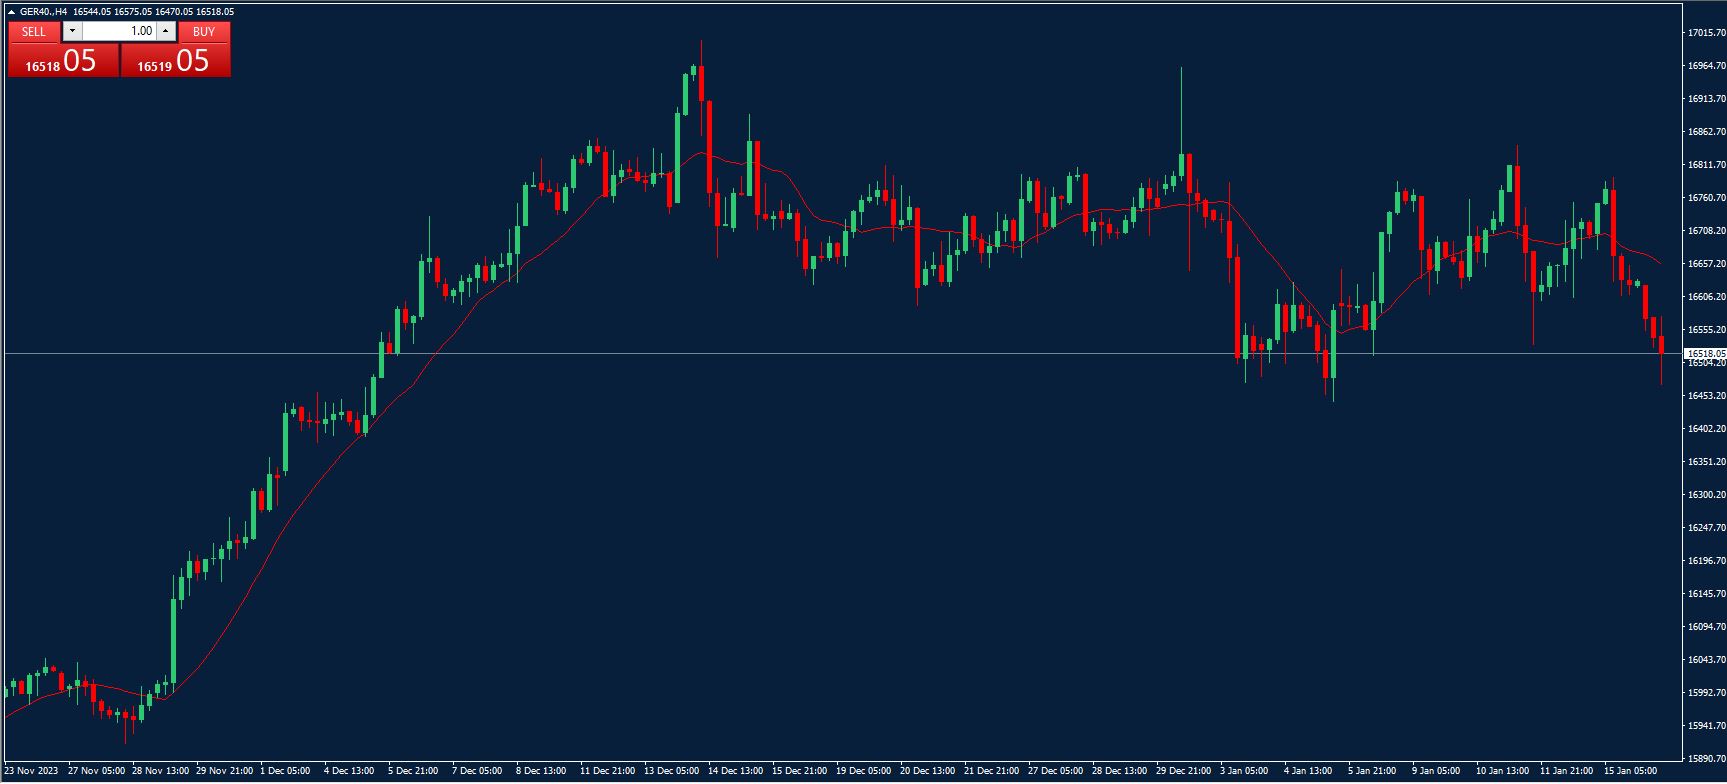Click the 1 Dec 05:00 time label
The image size is (1727, 784).
[285, 771]
